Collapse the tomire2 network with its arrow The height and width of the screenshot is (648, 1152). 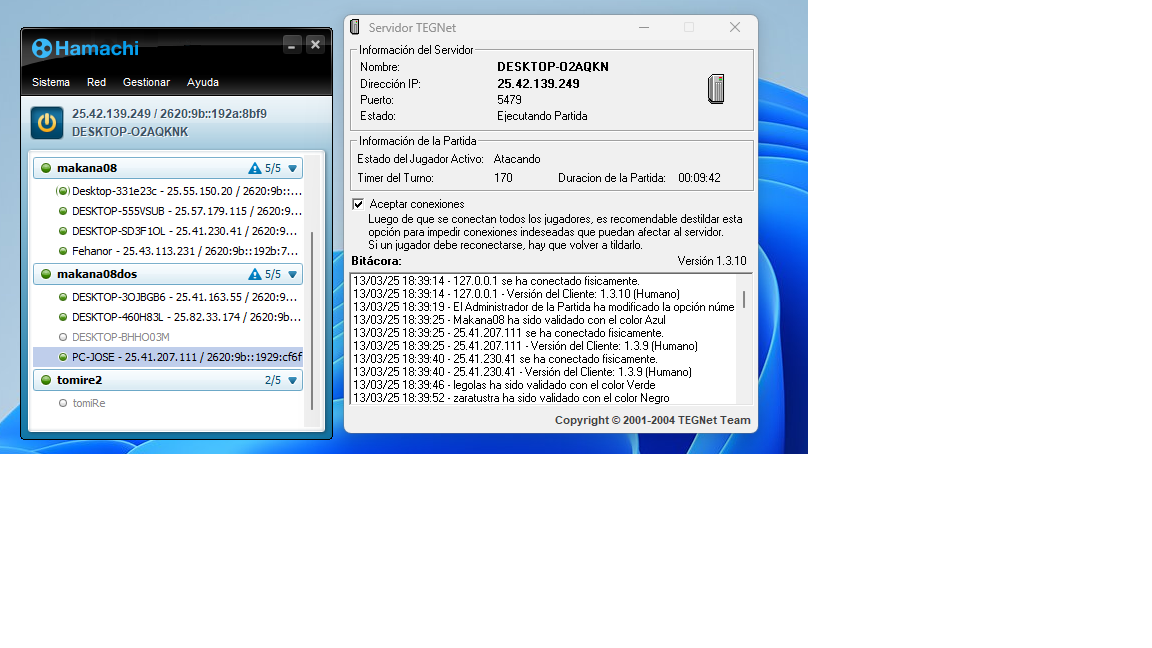click(x=292, y=381)
